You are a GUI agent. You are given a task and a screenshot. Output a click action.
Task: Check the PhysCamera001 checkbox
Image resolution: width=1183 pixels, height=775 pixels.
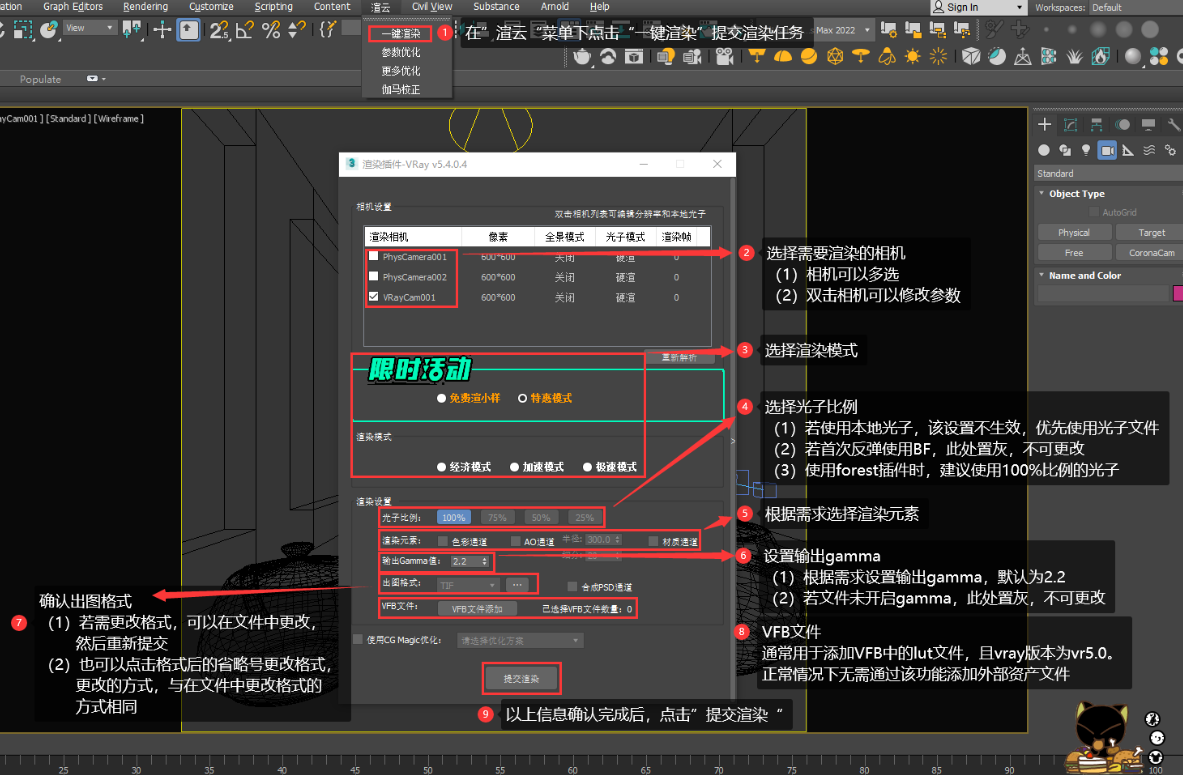click(373, 256)
